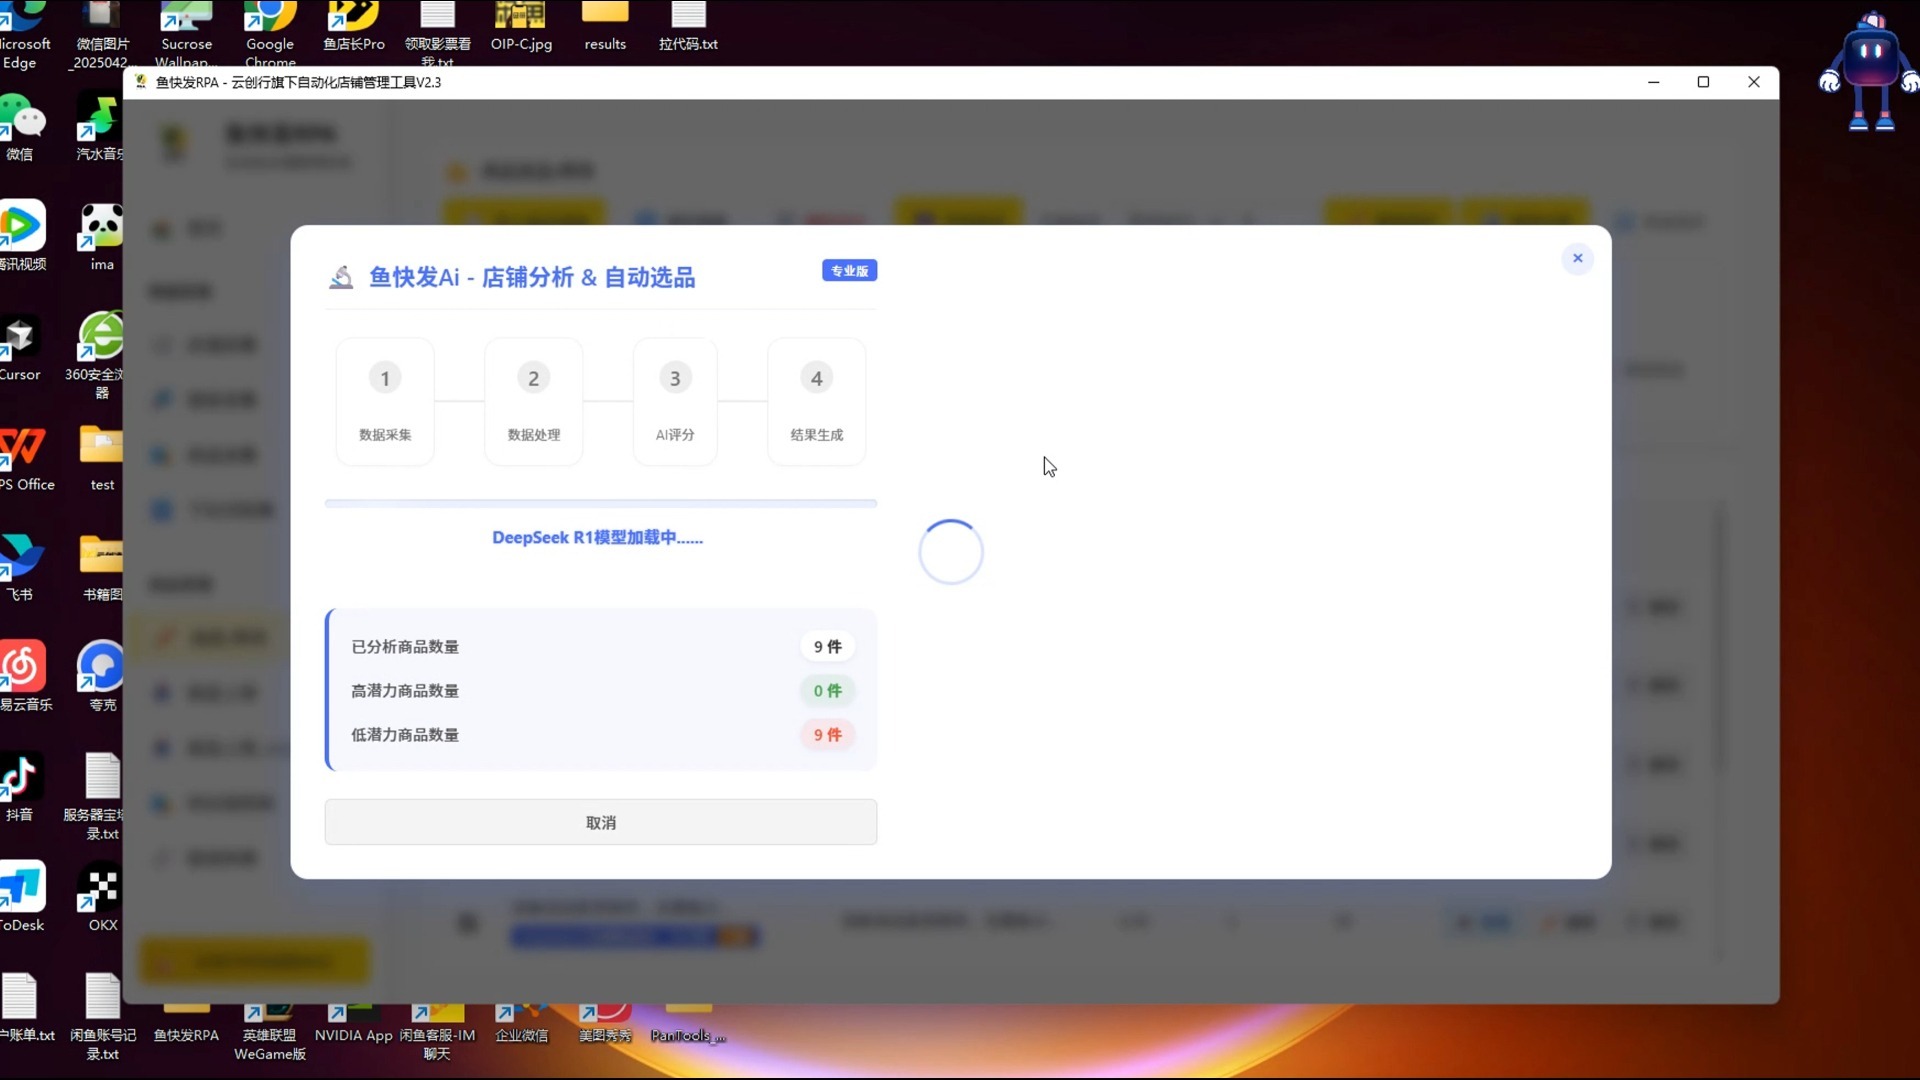Viewport: 1920px width, 1080px height.
Task: Select step 3 AI评分
Action: point(675,402)
